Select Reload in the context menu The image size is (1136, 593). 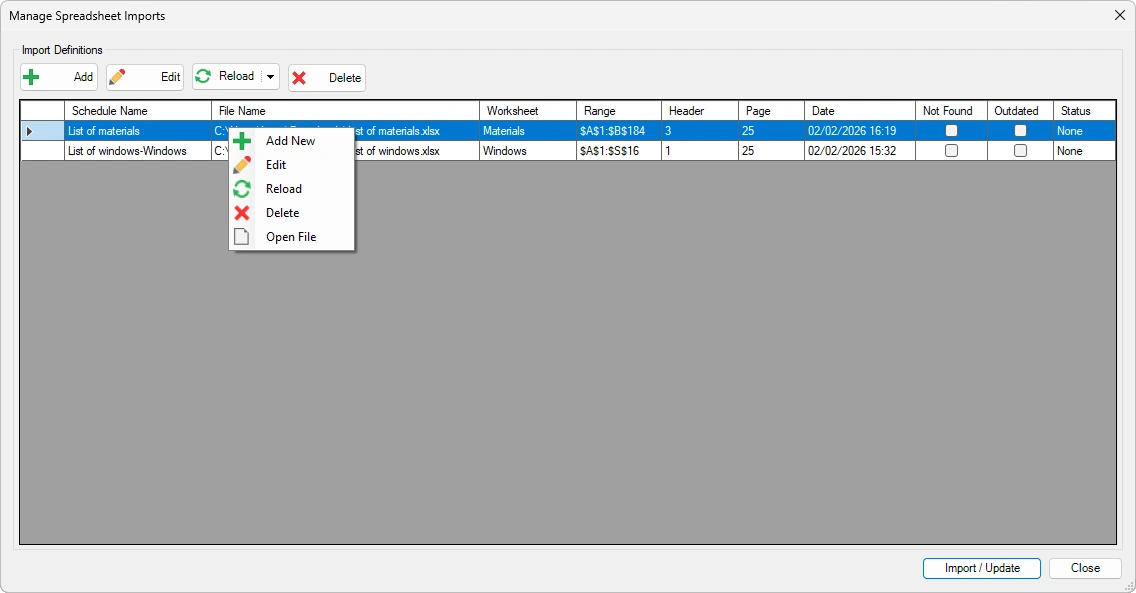(x=283, y=189)
